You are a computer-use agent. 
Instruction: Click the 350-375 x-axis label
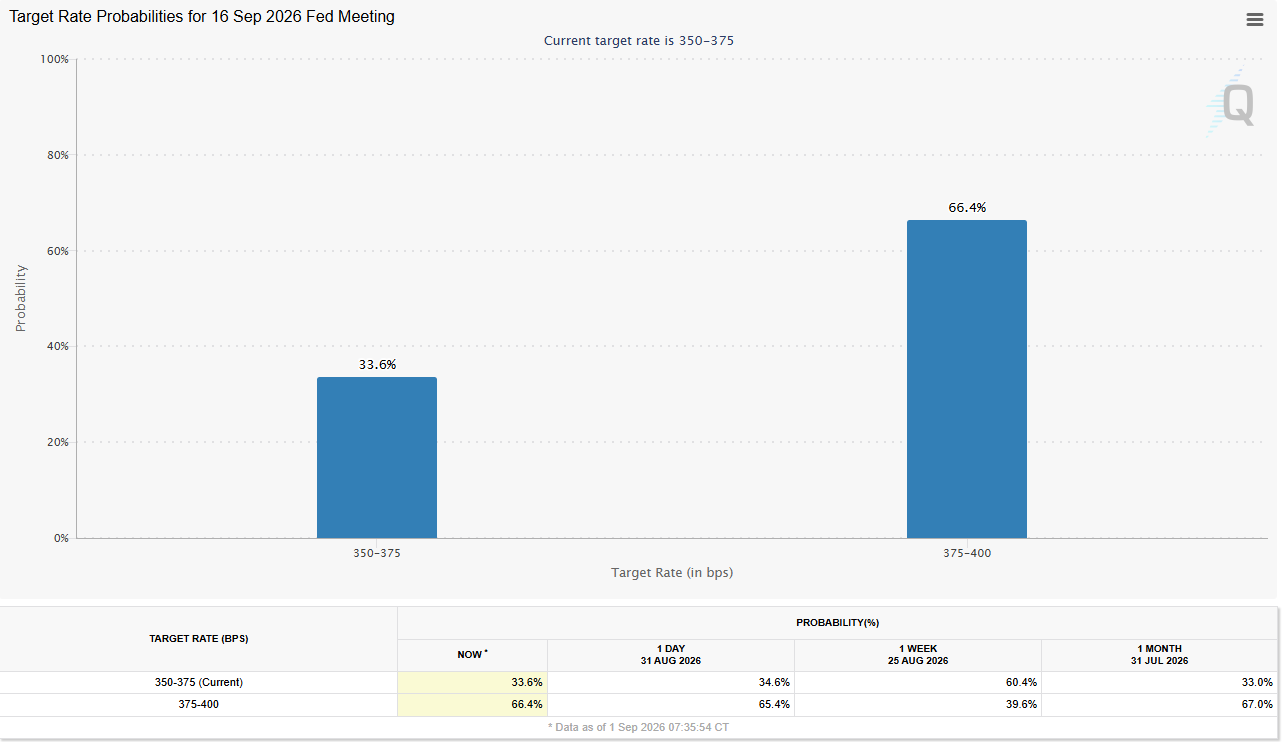(x=377, y=552)
